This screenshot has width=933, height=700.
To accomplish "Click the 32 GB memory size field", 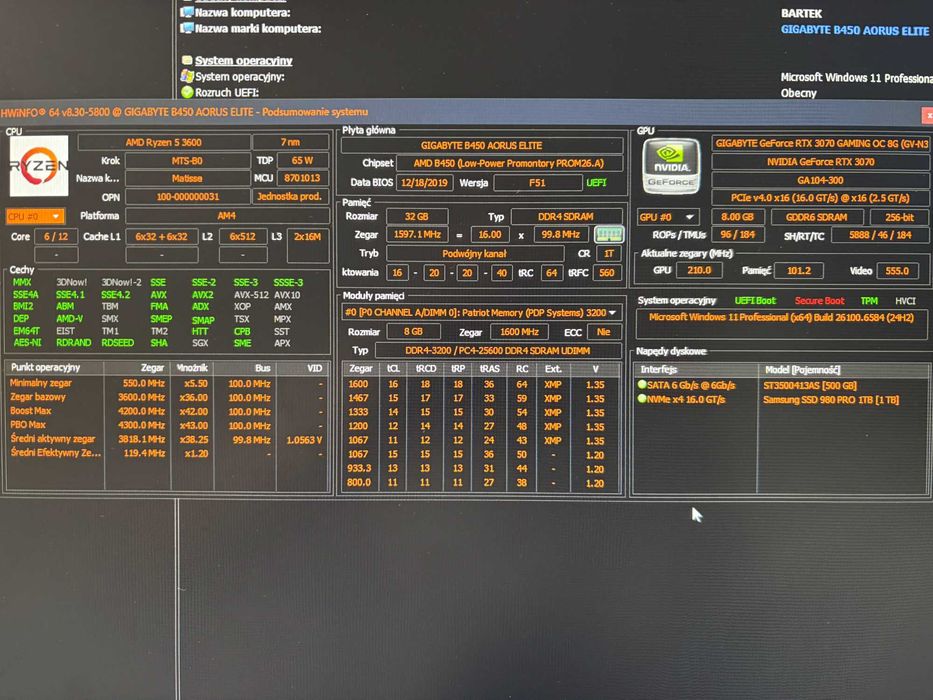I will [x=417, y=217].
